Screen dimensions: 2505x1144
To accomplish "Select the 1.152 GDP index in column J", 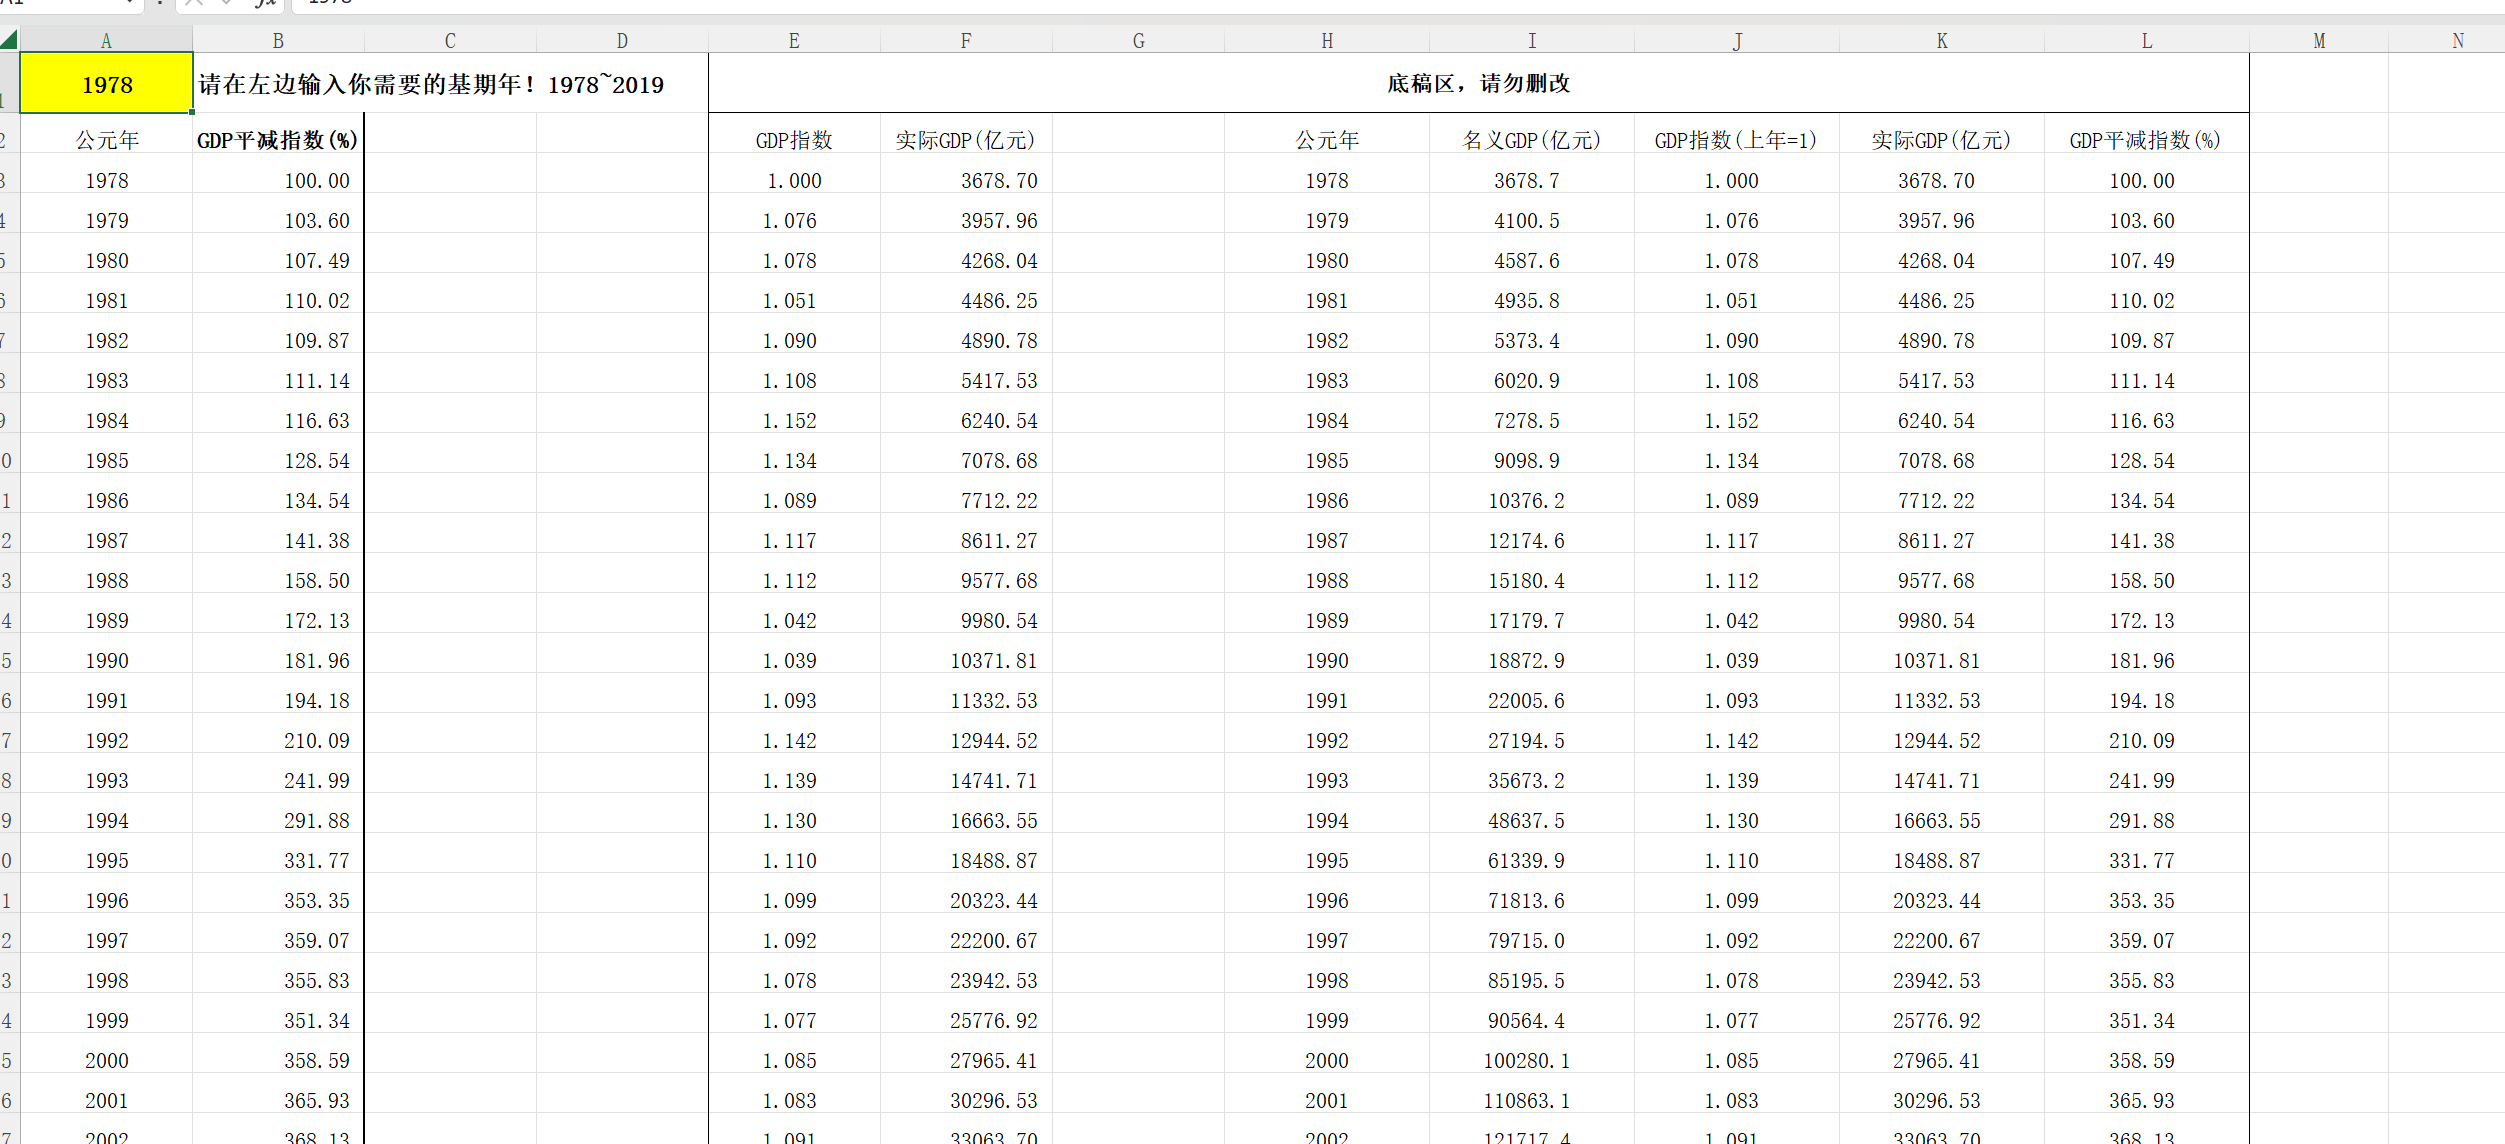I will click(x=1731, y=421).
